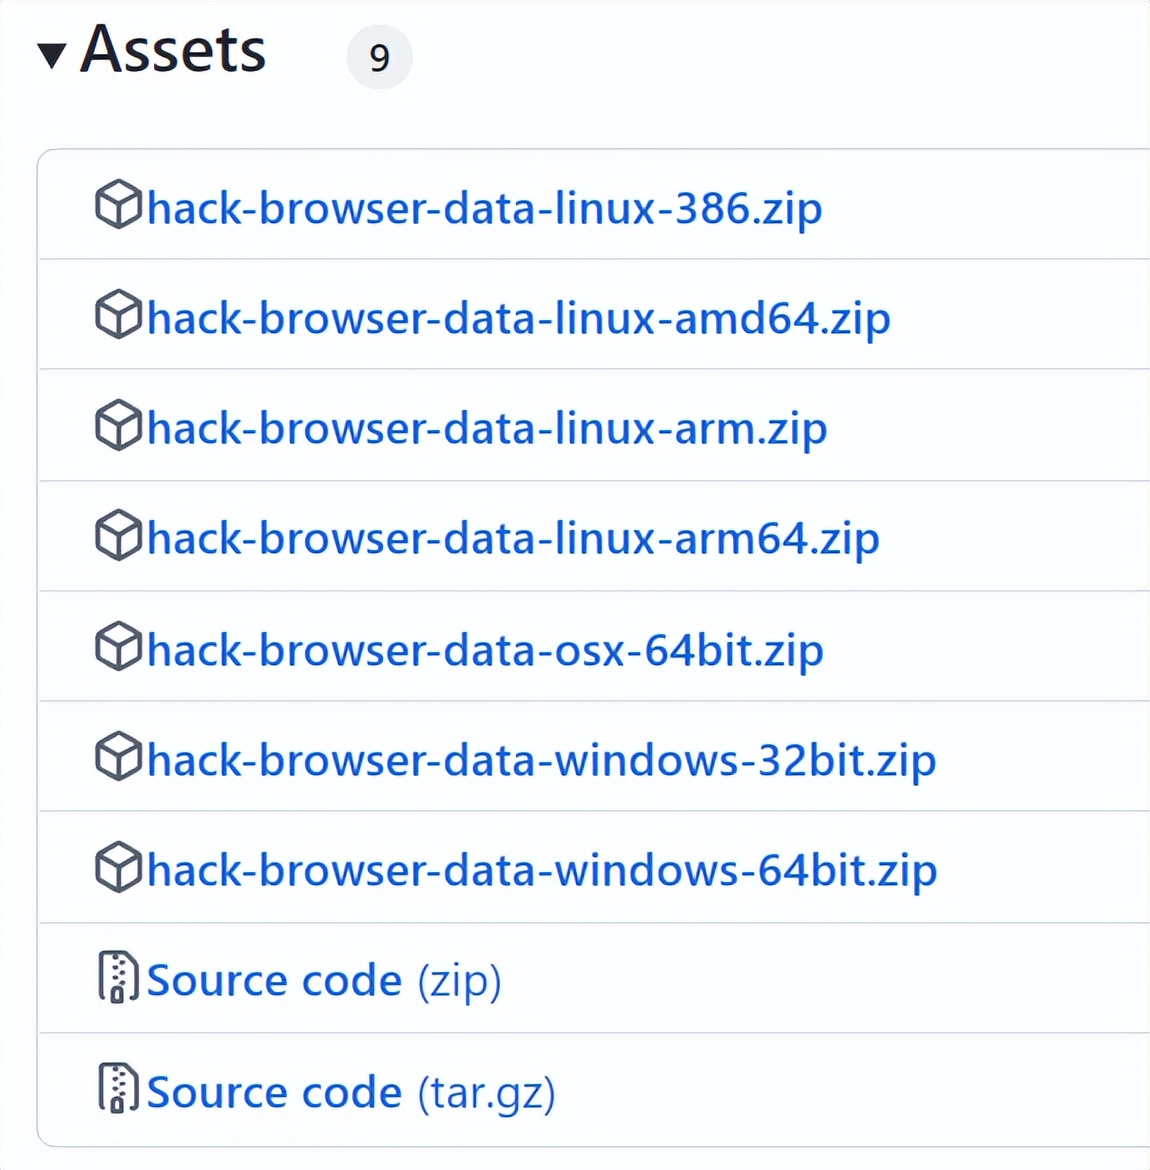
Task: Download Source code (zip) archive
Action: pyautogui.click(x=323, y=980)
